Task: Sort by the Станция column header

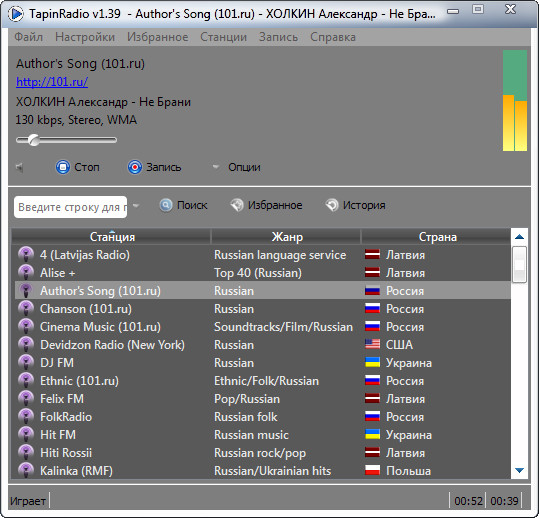Action: pyautogui.click(x=111, y=237)
